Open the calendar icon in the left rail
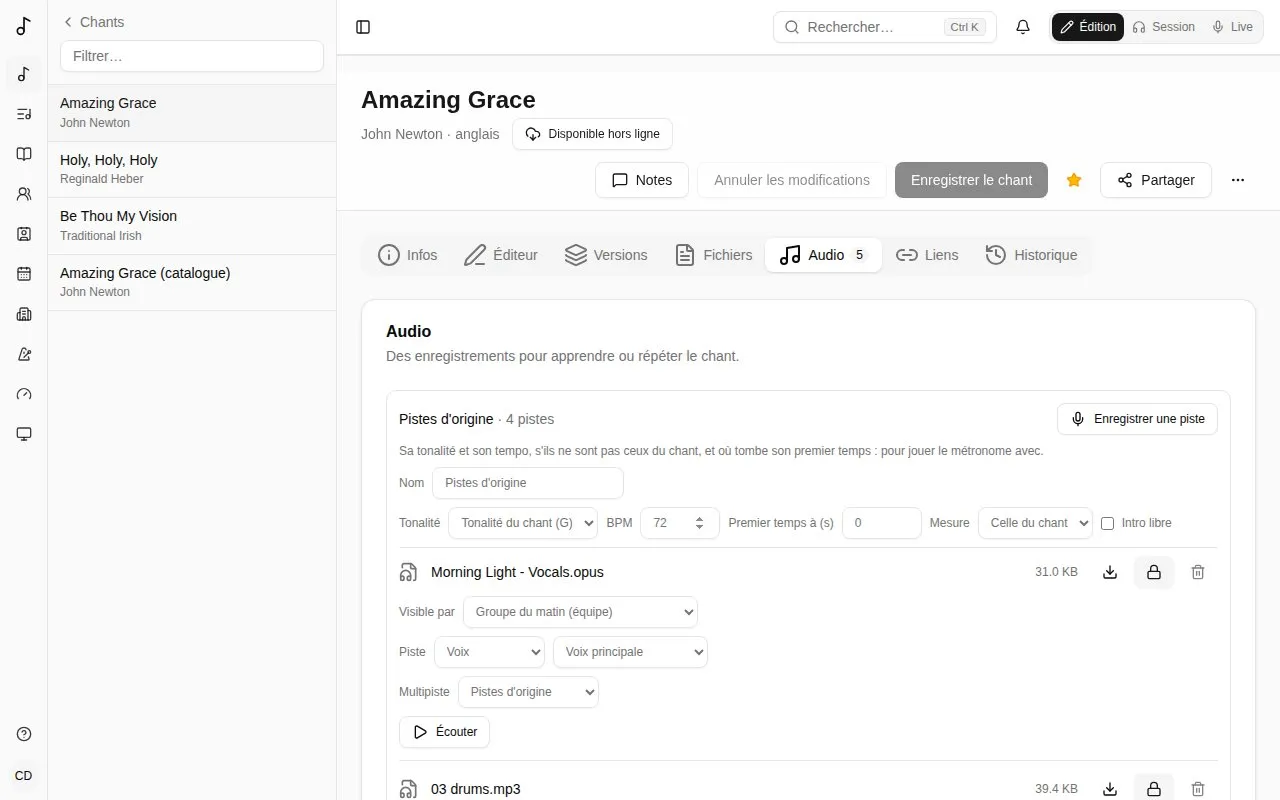The image size is (1280, 800). [24, 274]
